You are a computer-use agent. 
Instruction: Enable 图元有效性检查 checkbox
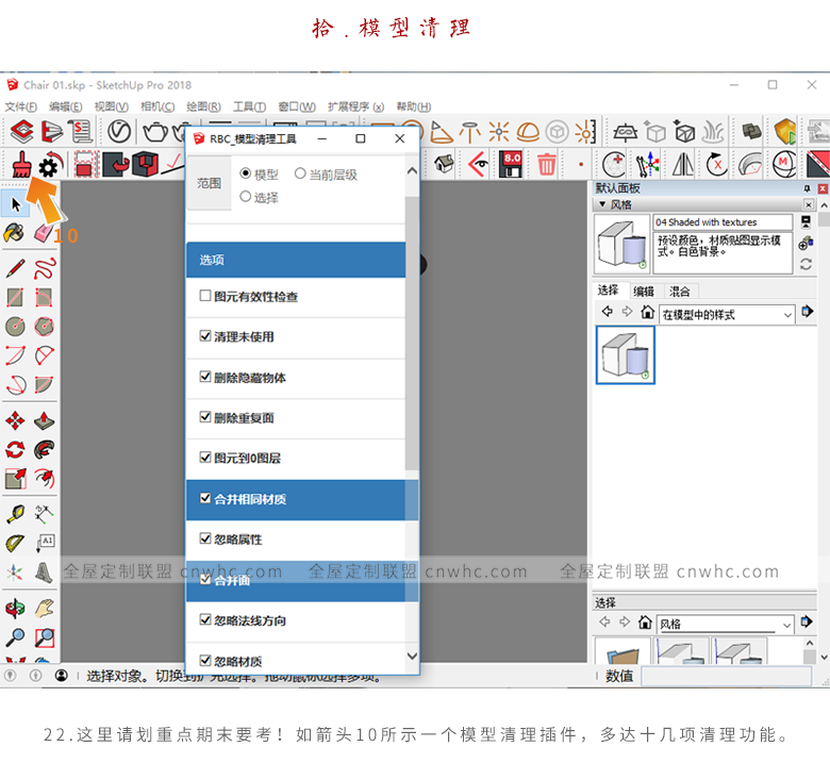coord(205,295)
